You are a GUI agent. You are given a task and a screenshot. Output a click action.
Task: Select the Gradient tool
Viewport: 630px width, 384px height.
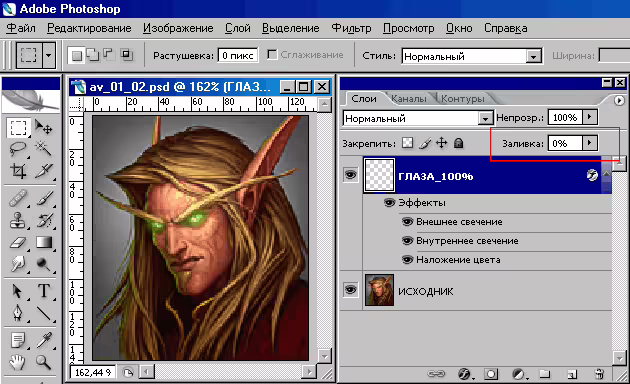click(x=43, y=242)
